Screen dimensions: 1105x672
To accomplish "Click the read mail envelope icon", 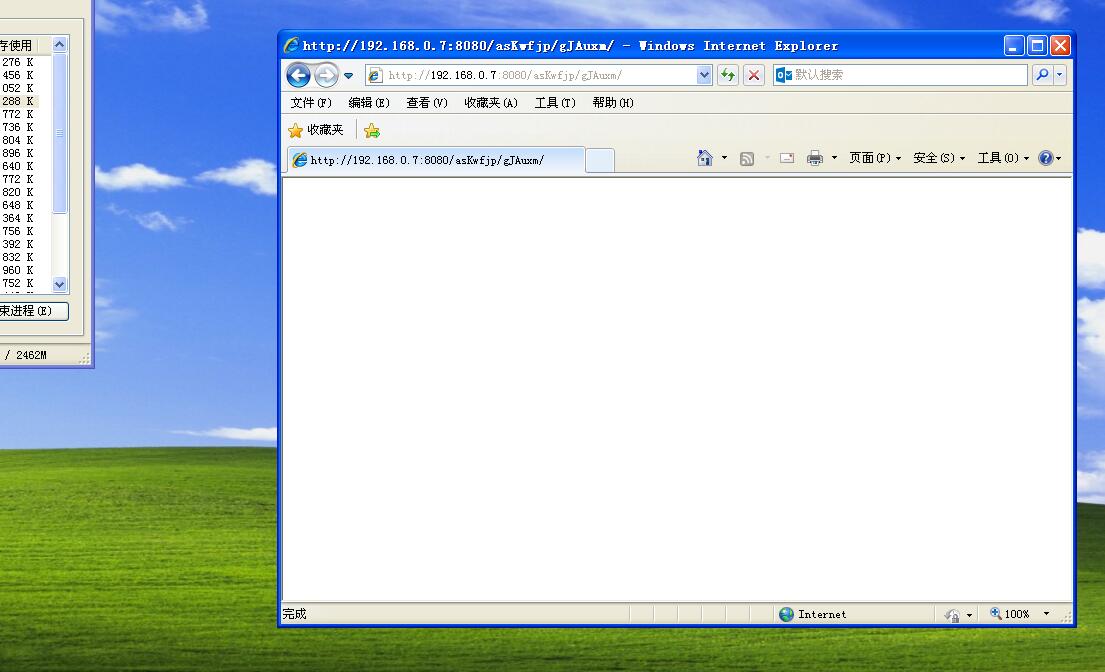I will coord(787,158).
